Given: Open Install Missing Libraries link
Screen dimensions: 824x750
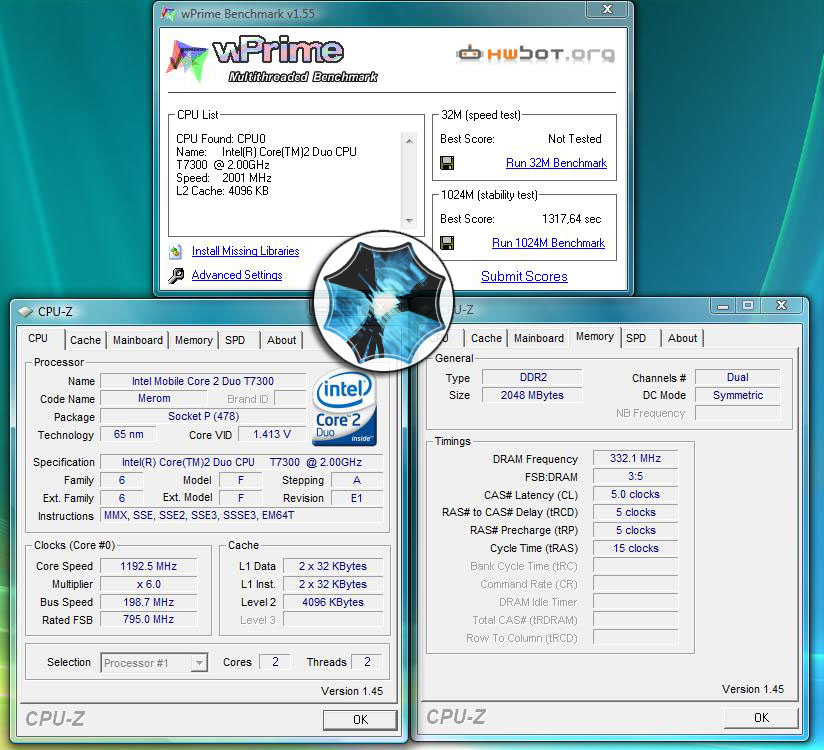Looking at the screenshot, I should click(x=245, y=251).
